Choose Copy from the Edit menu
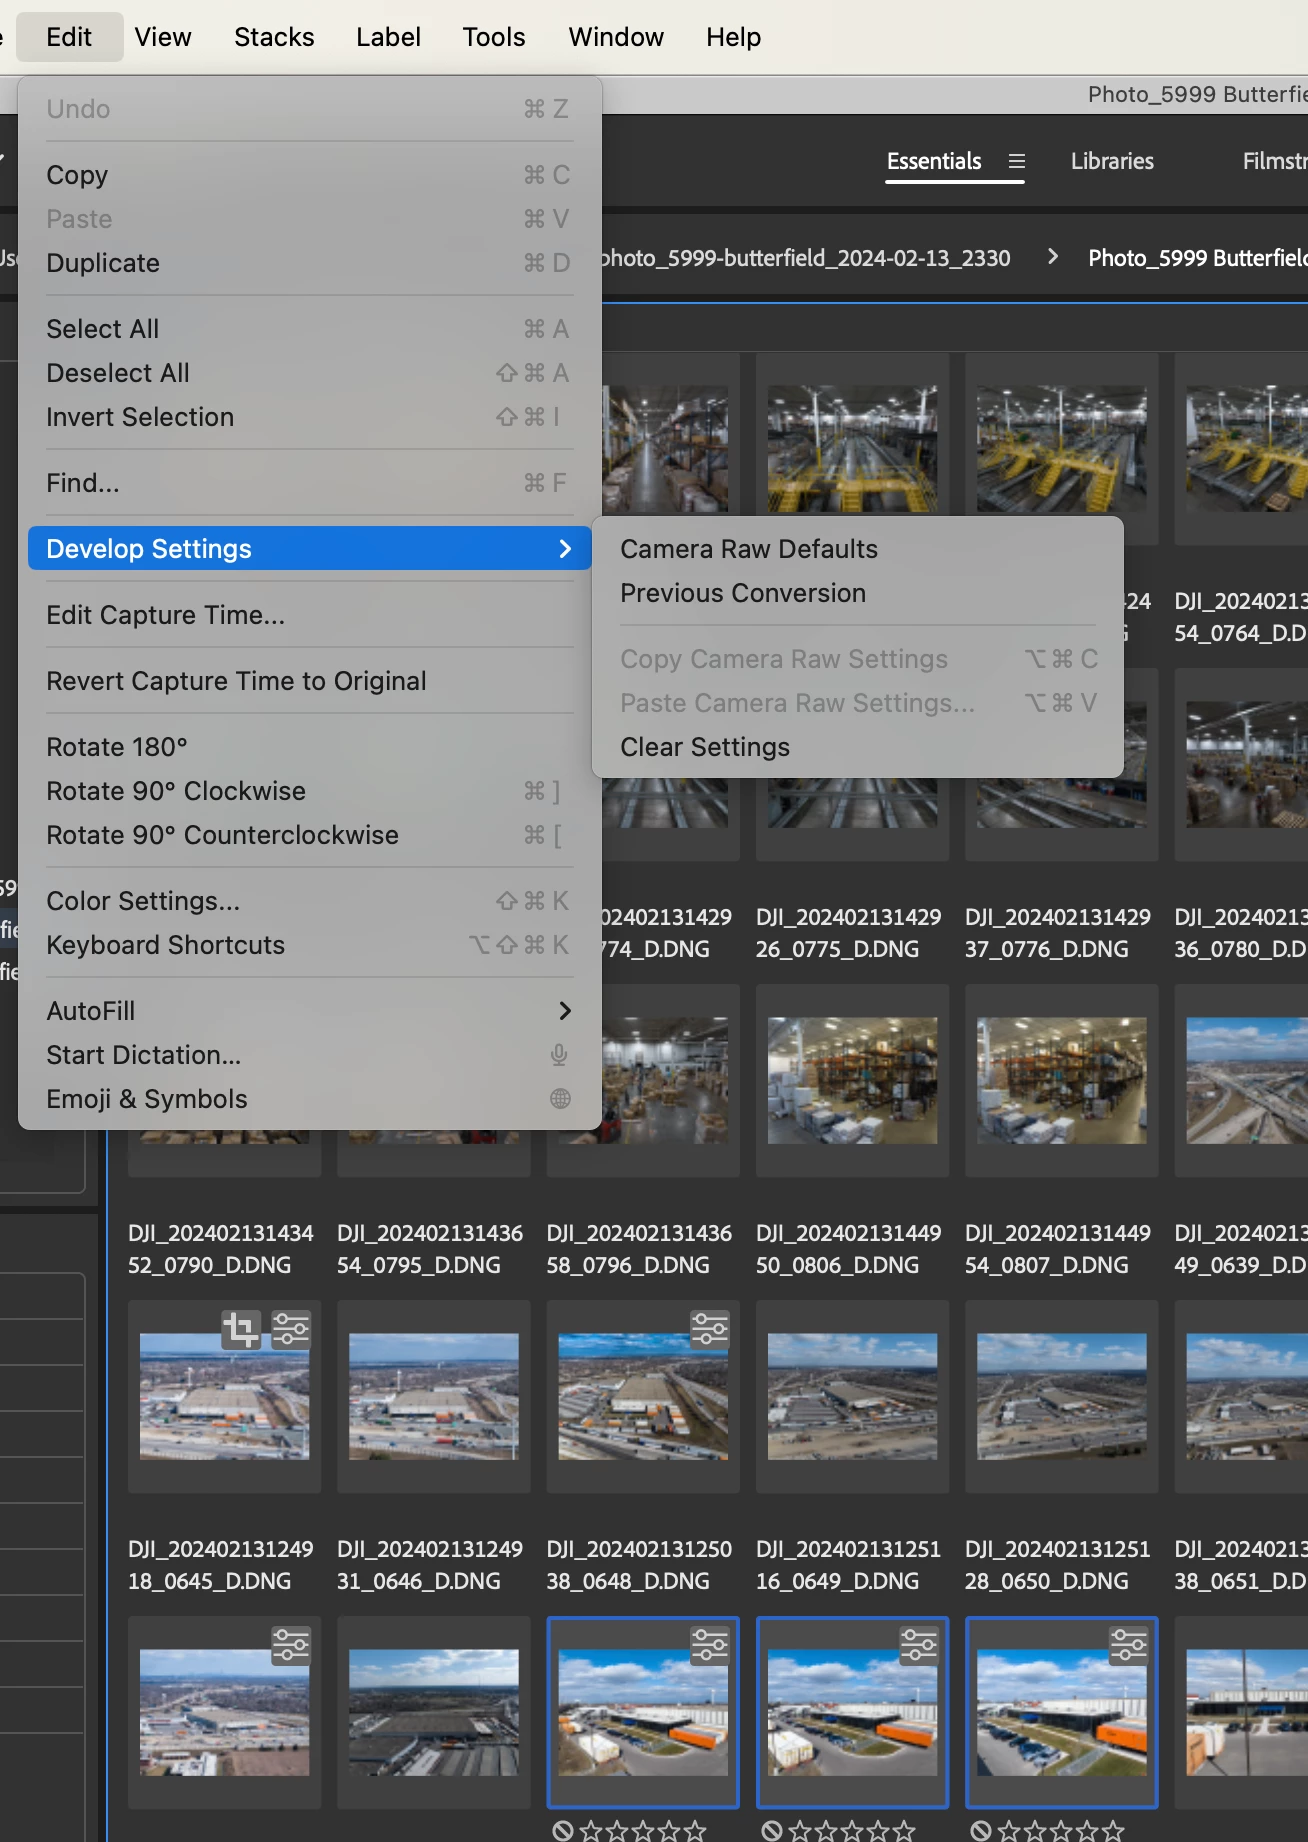 pyautogui.click(x=309, y=175)
